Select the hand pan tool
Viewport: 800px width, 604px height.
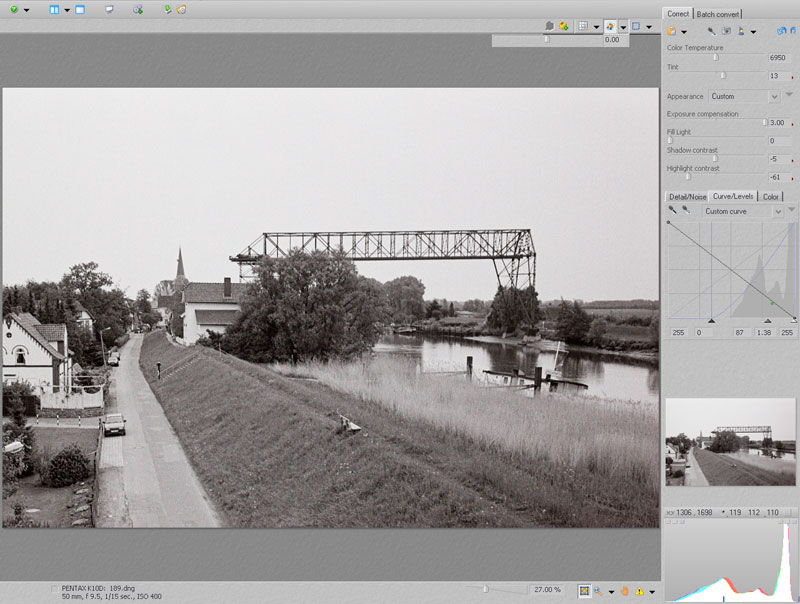pyautogui.click(x=624, y=590)
